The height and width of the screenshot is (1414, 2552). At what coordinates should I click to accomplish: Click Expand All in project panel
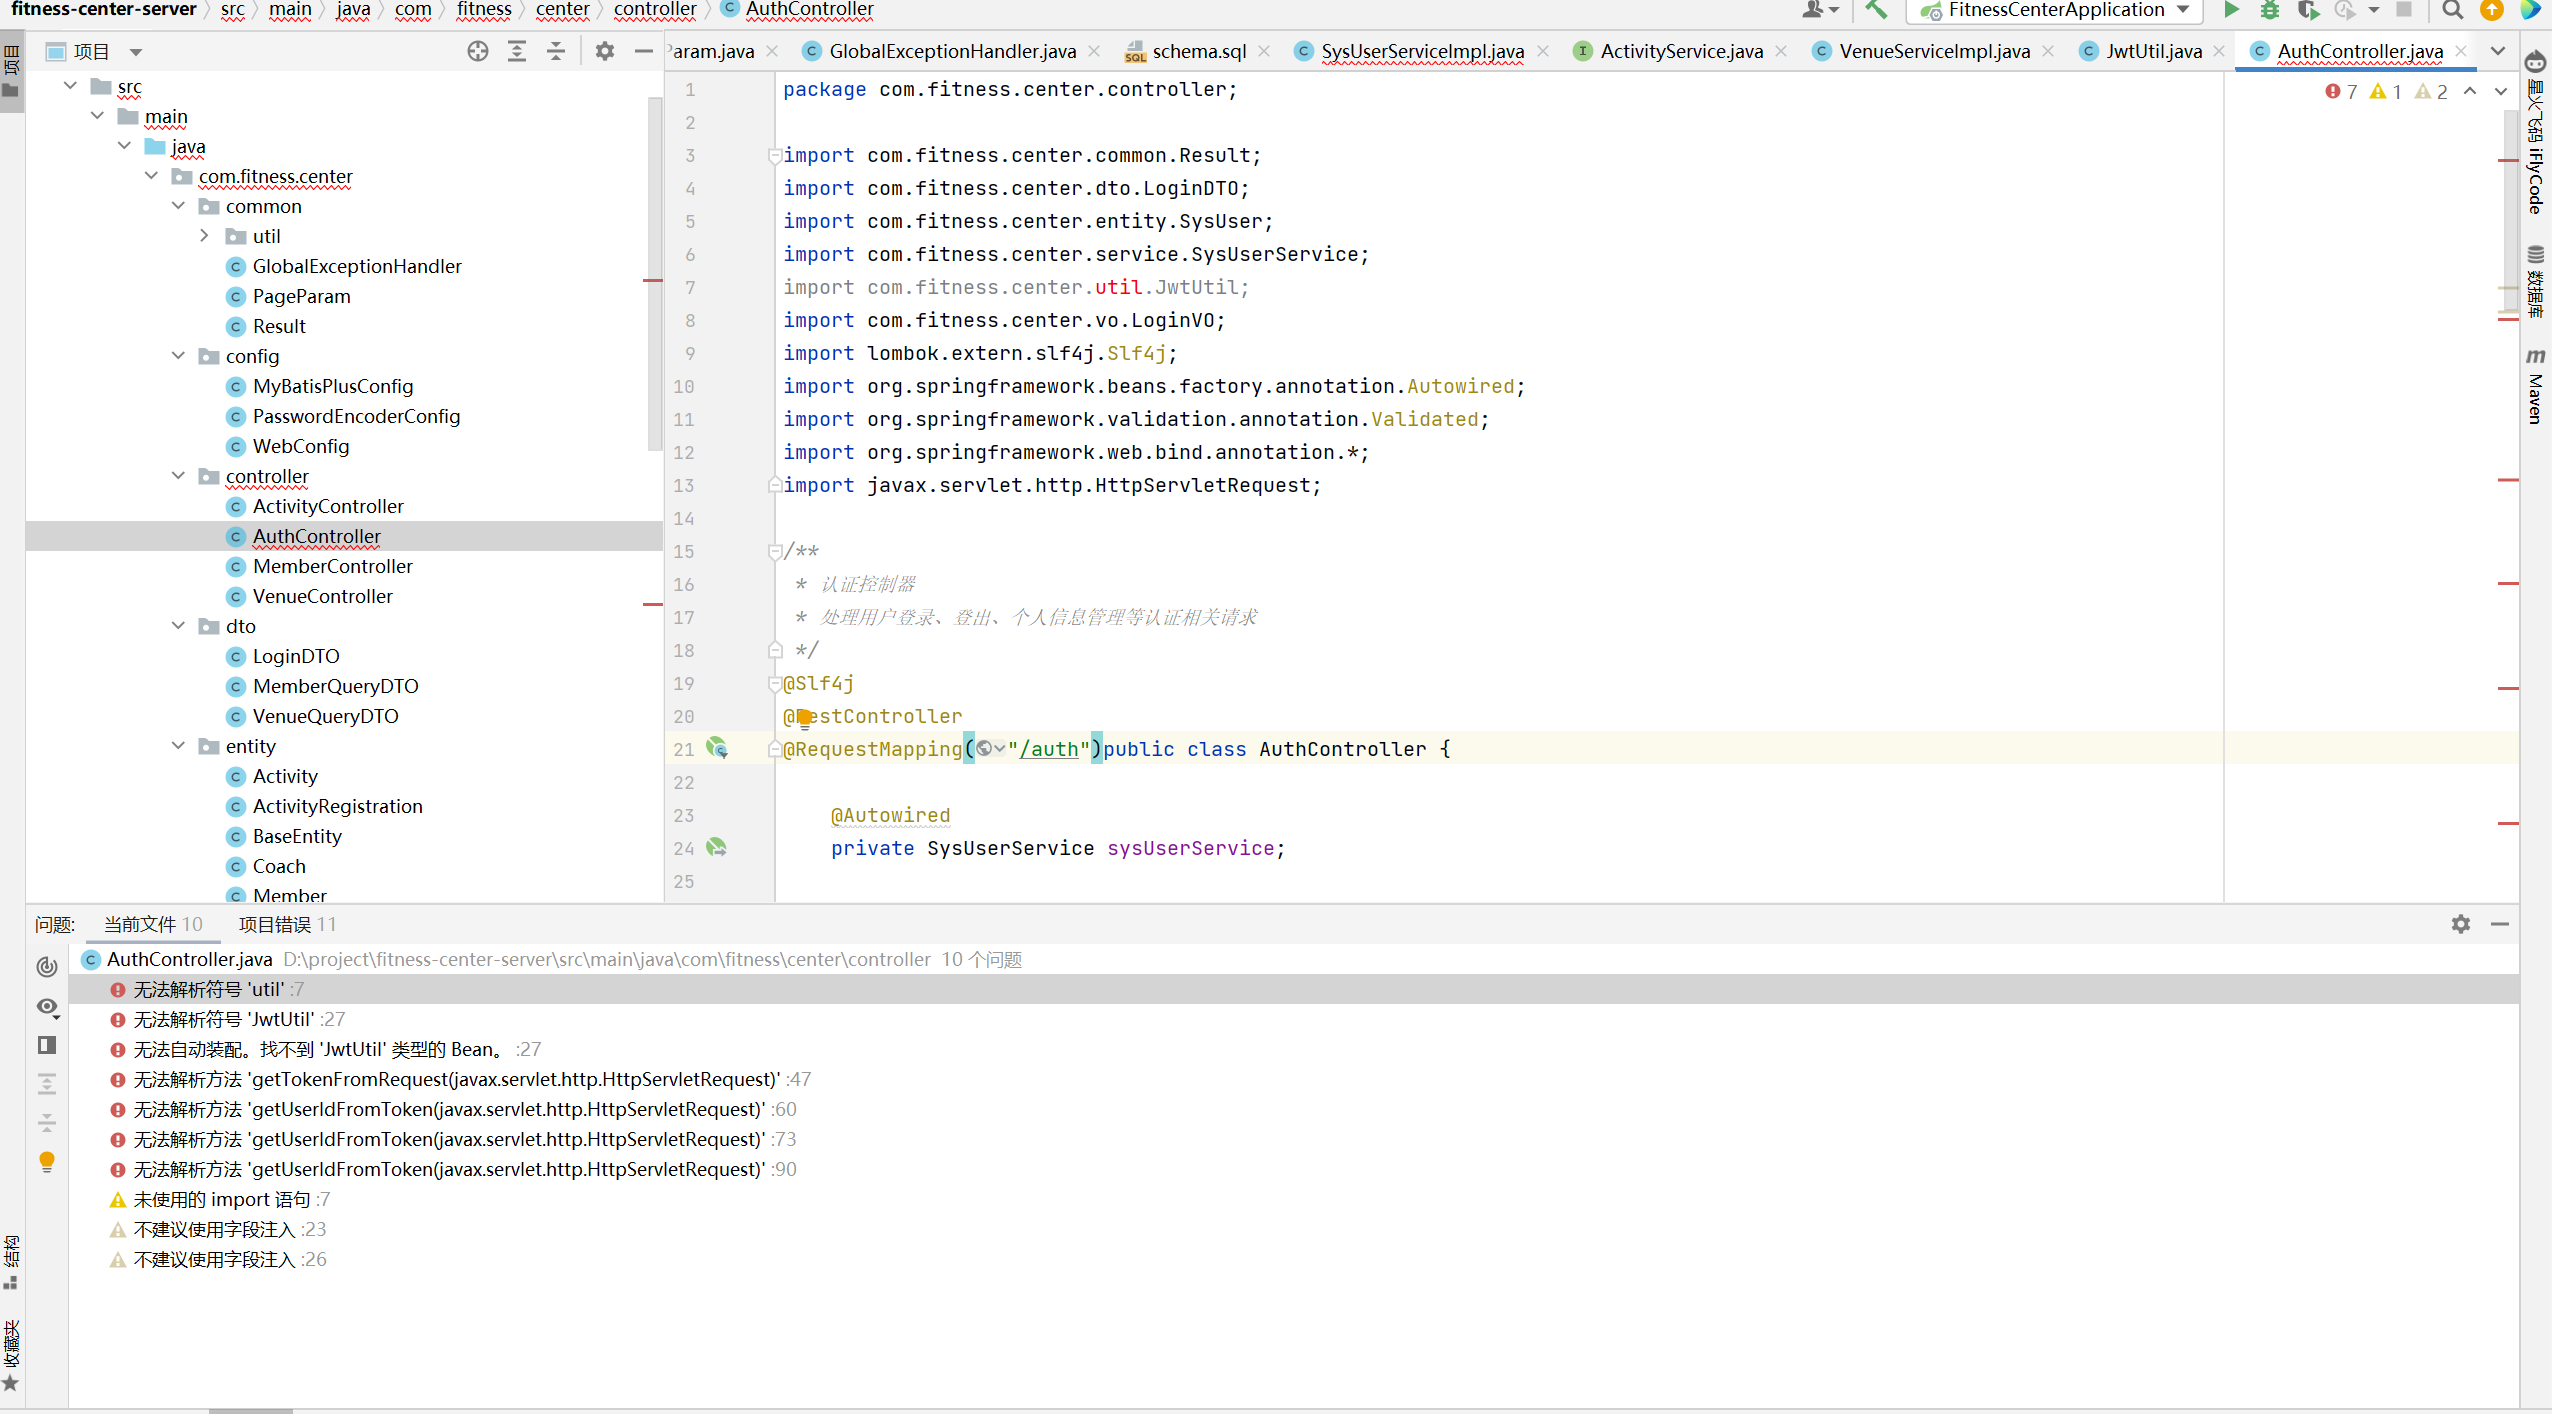click(x=517, y=51)
